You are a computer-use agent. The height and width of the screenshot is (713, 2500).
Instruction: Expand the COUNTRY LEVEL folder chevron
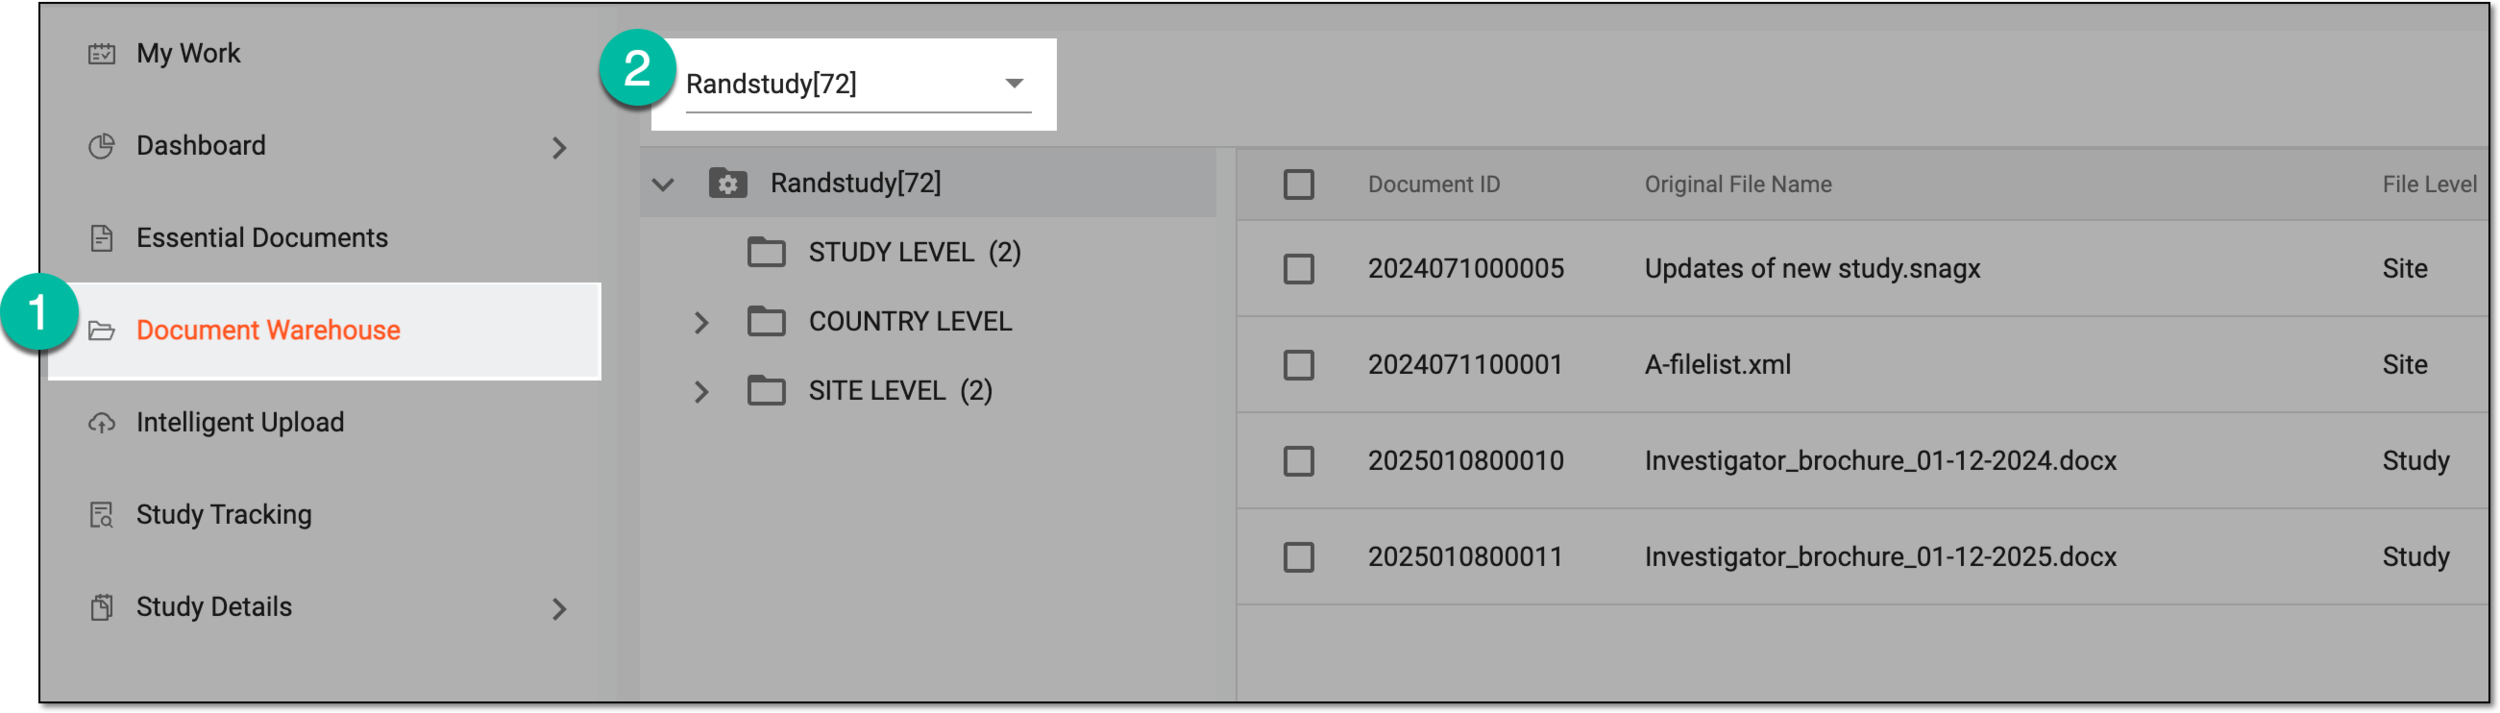[702, 323]
